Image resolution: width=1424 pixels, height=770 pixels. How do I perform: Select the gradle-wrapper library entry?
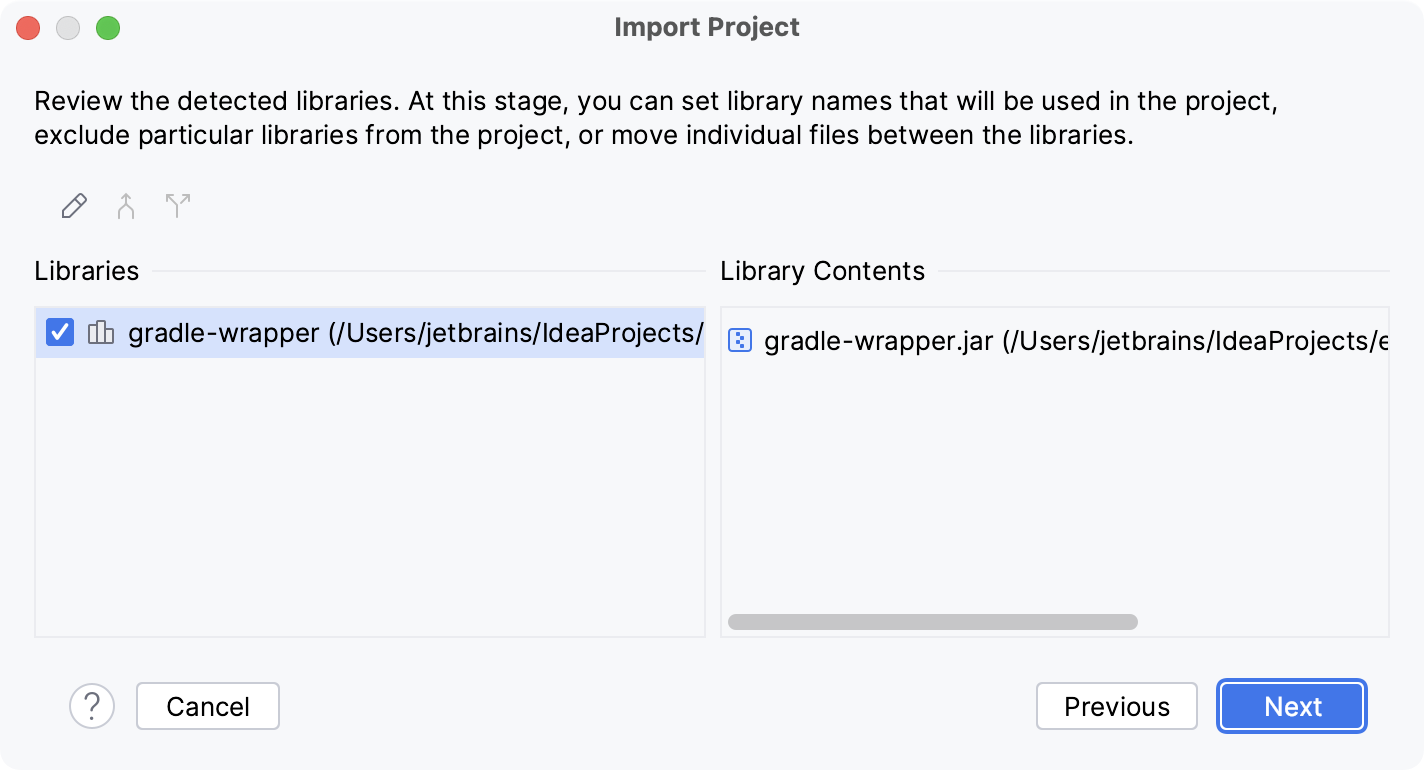pyautogui.click(x=300, y=333)
